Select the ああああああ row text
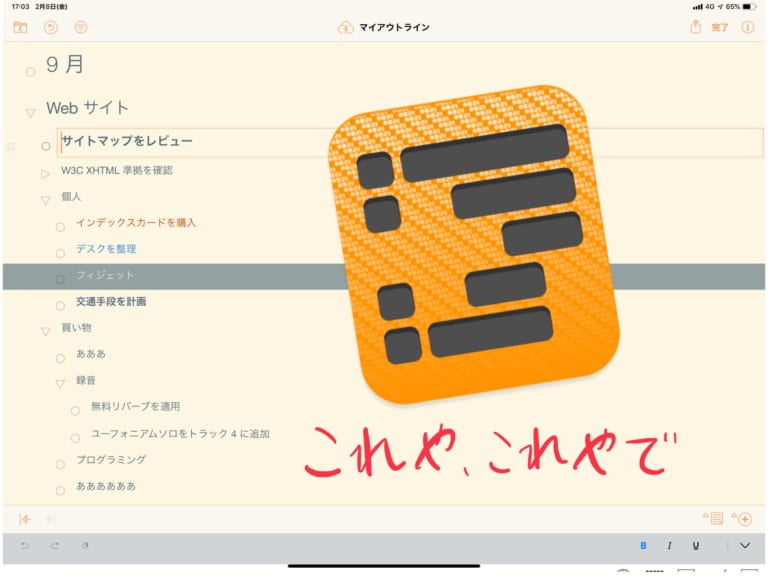 click(x=106, y=486)
